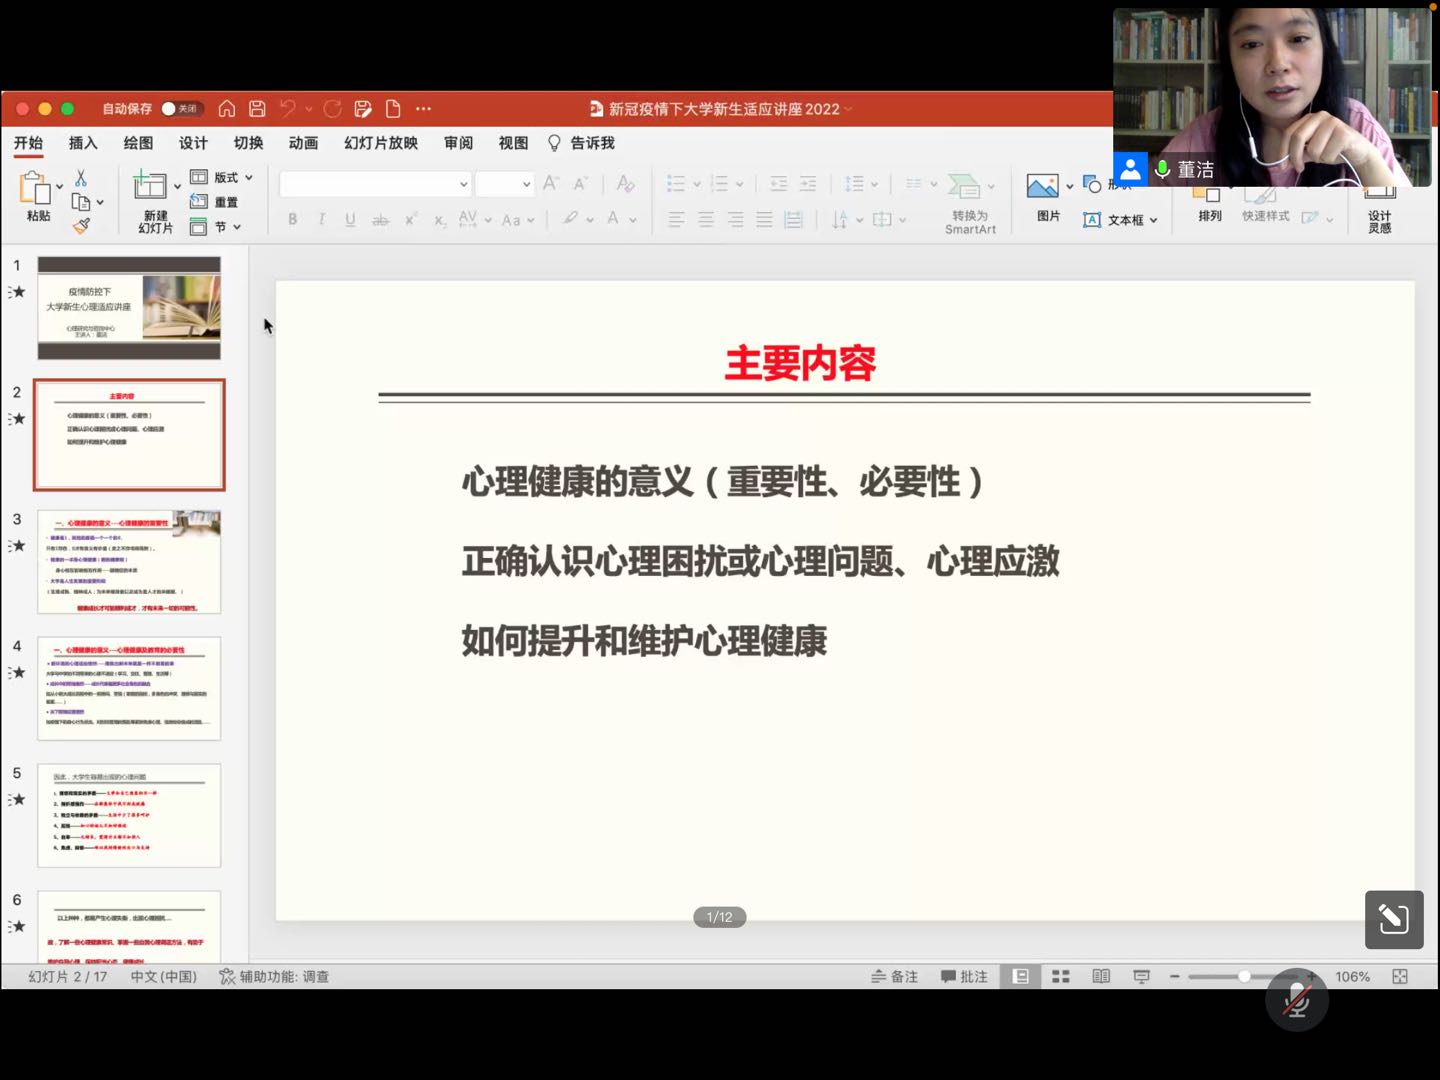Select the Format Painter brush icon
This screenshot has width=1440, height=1080.
point(81,226)
